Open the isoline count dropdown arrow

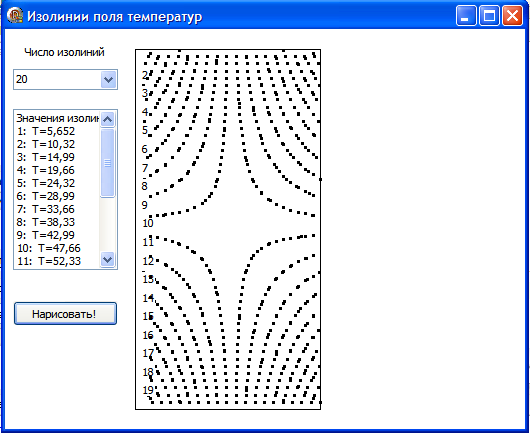tap(109, 80)
